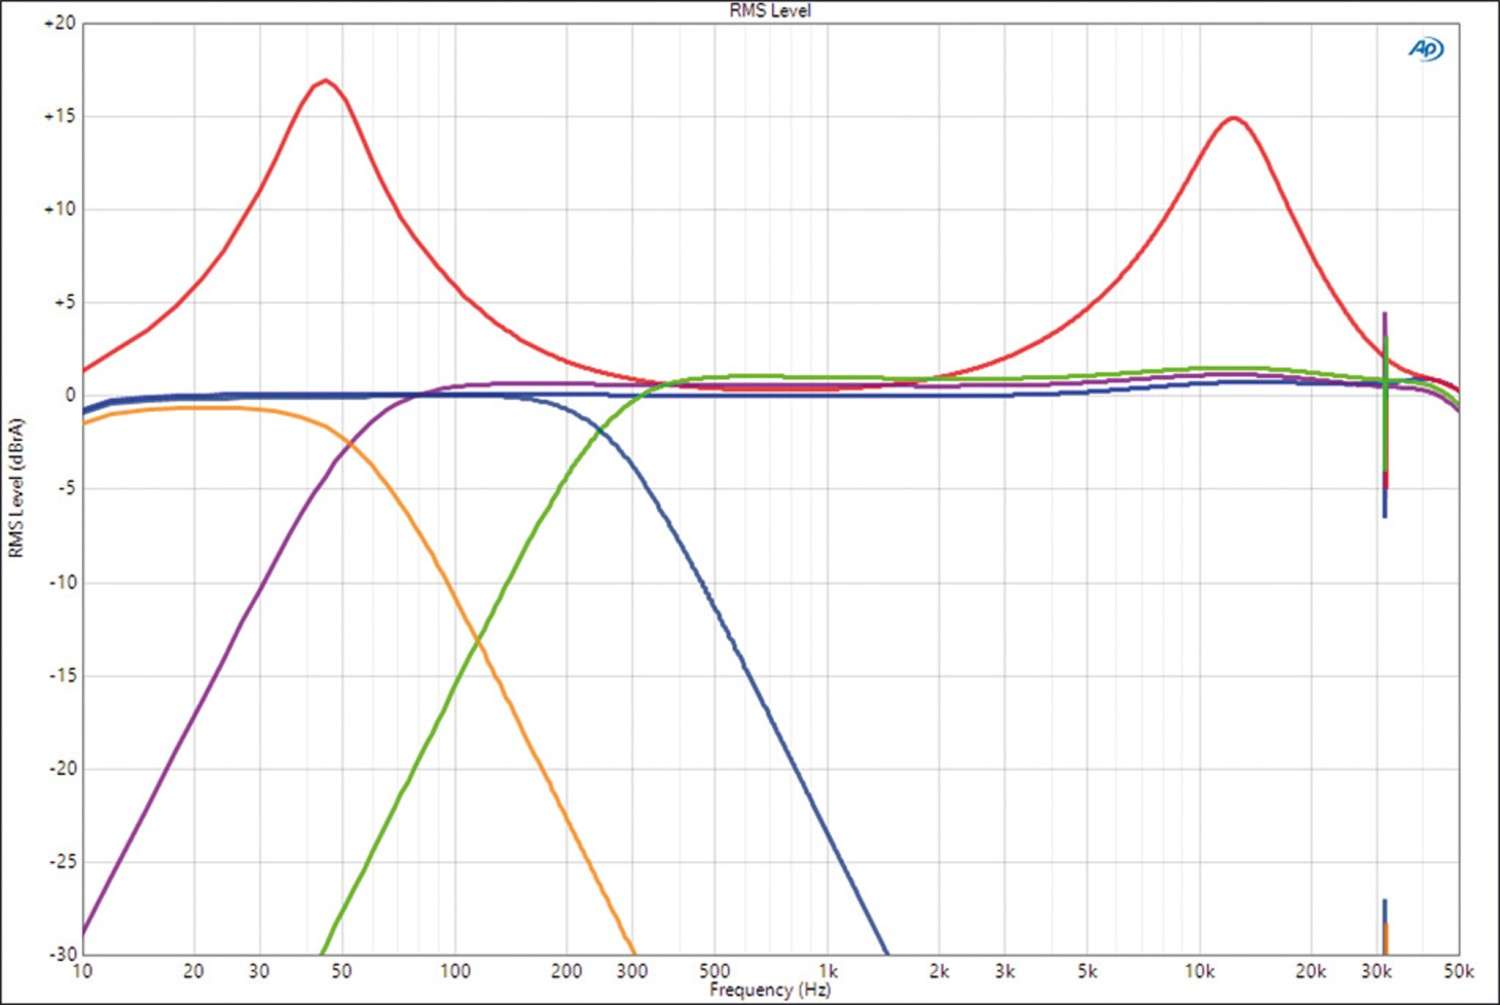Click the '20' frequency tick label

point(193,971)
